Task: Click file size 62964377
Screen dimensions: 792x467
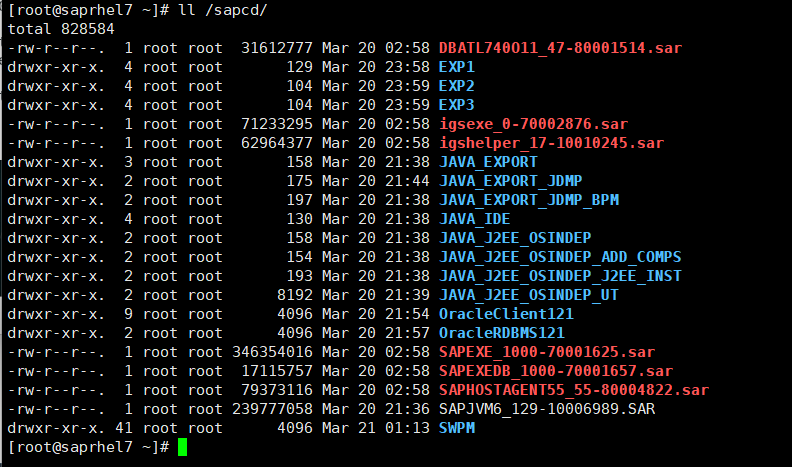Action: (x=277, y=143)
